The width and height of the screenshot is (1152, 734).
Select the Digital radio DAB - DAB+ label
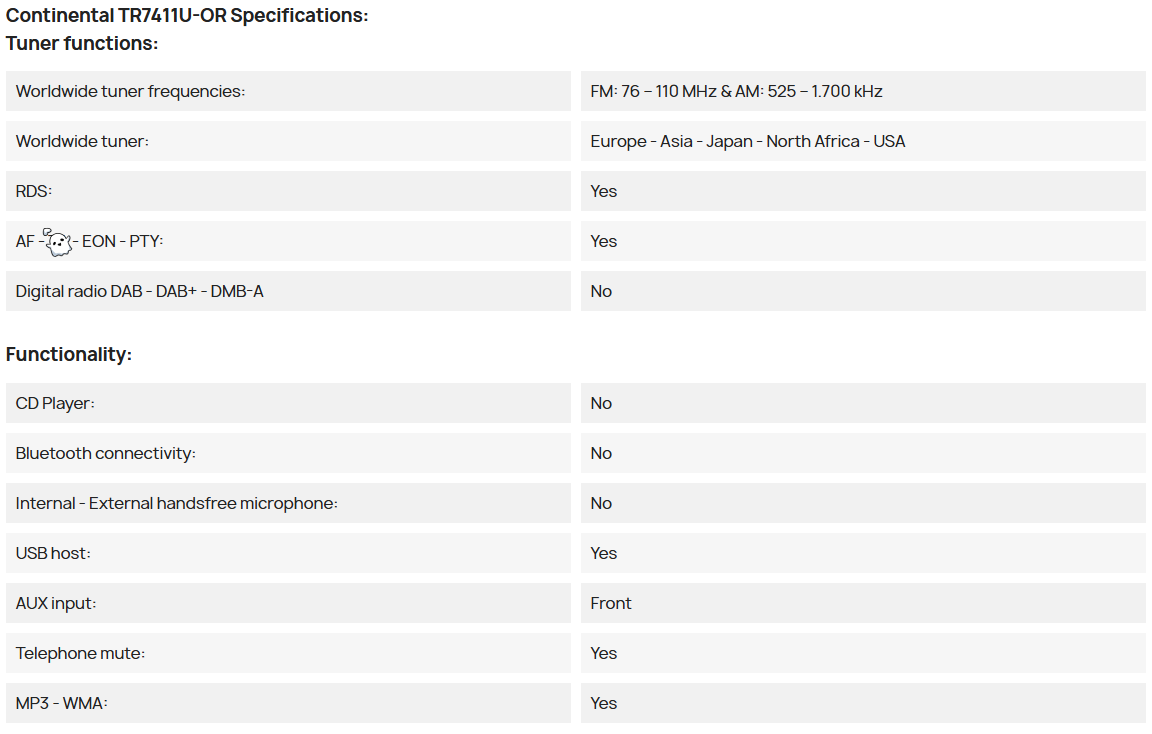[x=140, y=291]
